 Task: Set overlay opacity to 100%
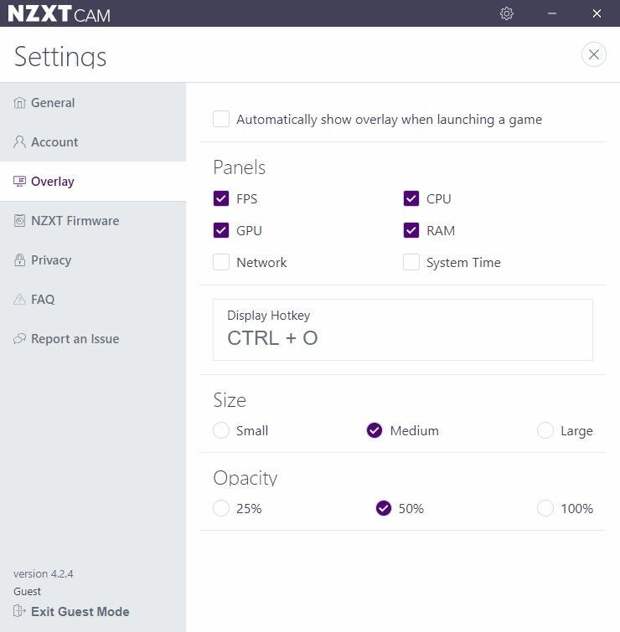(545, 508)
